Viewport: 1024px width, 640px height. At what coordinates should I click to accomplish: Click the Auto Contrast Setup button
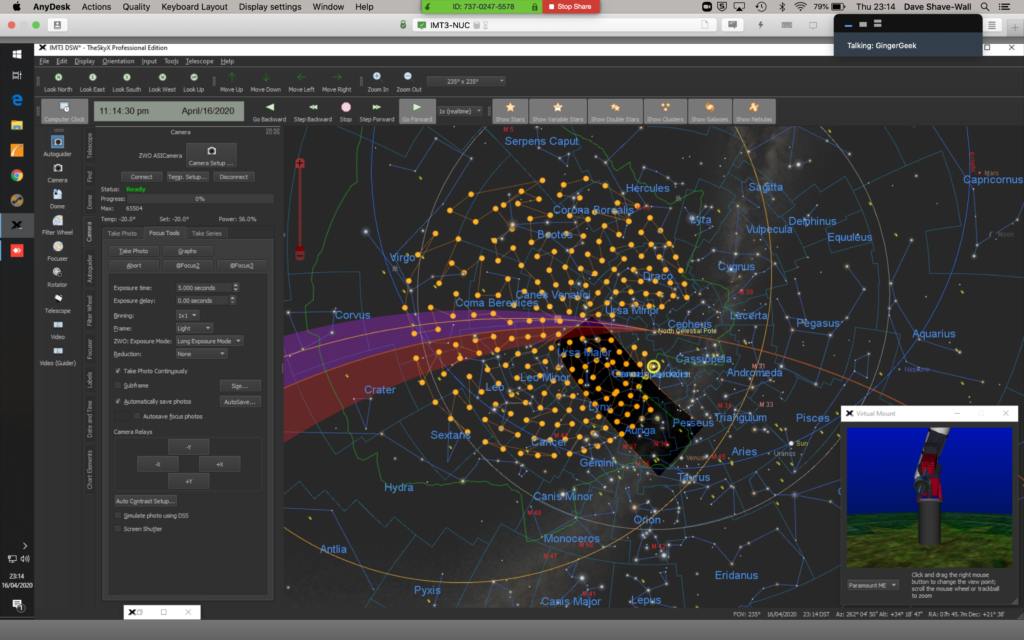tap(145, 501)
